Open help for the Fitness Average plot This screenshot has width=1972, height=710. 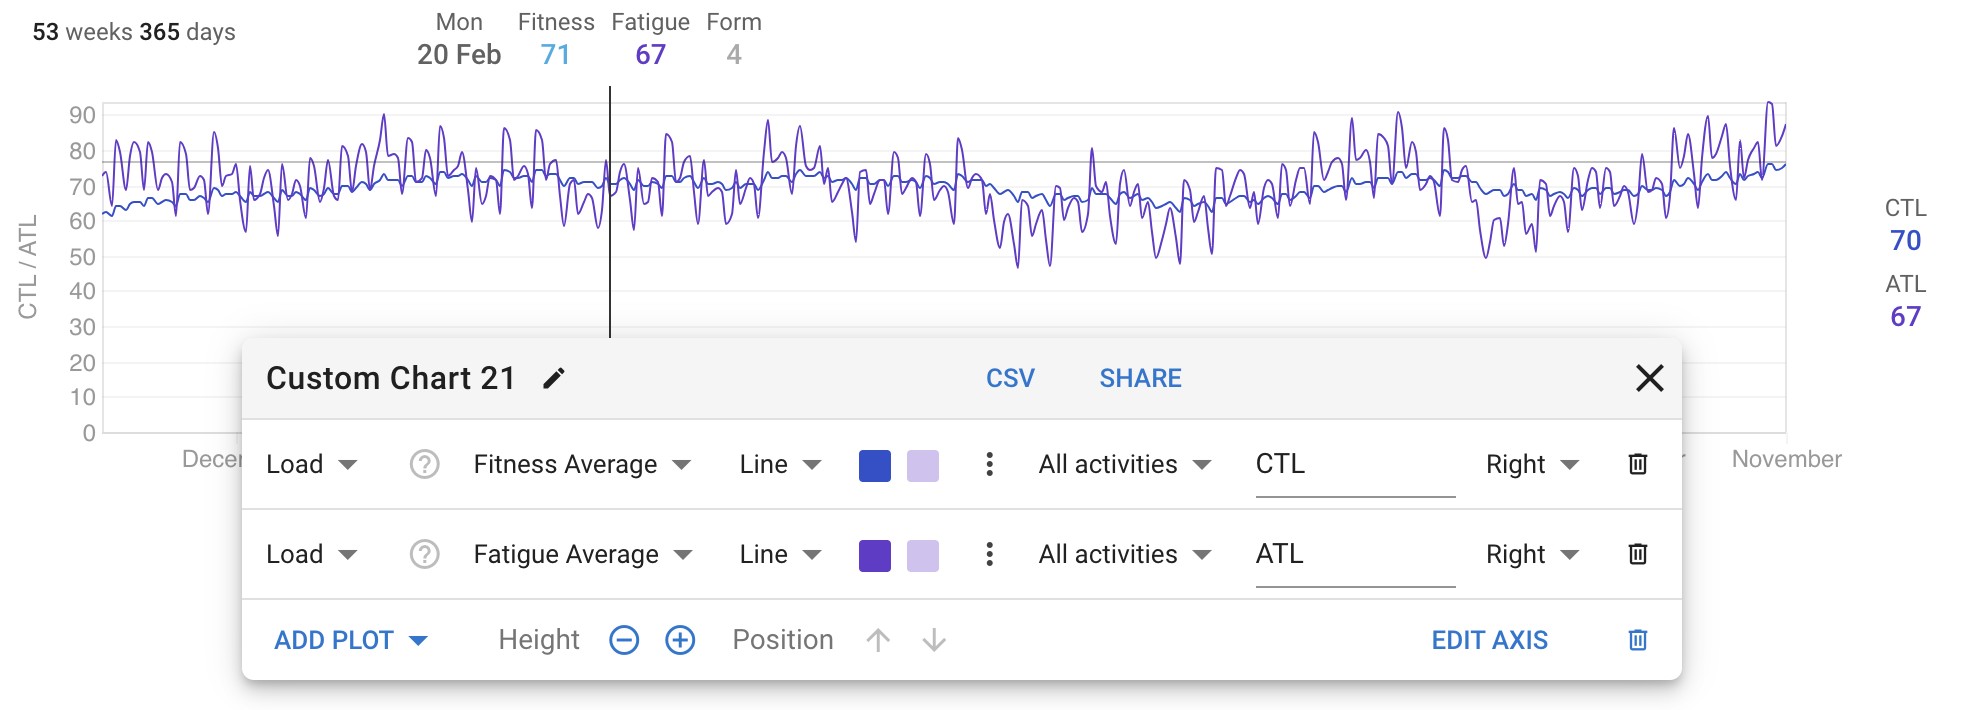(x=425, y=464)
